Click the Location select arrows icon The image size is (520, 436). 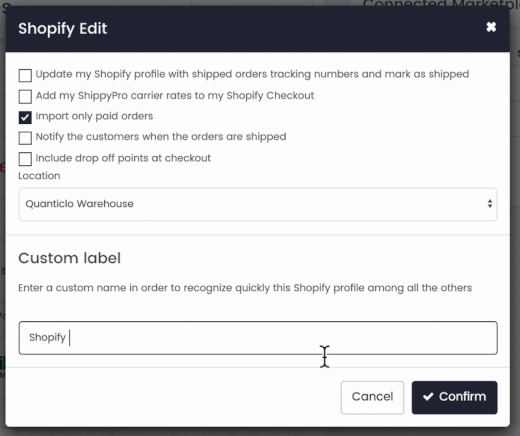coord(490,204)
